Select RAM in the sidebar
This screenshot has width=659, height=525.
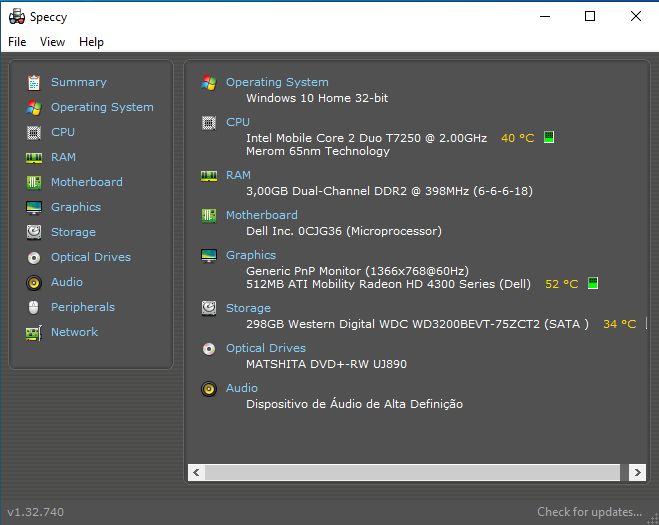[x=63, y=157]
